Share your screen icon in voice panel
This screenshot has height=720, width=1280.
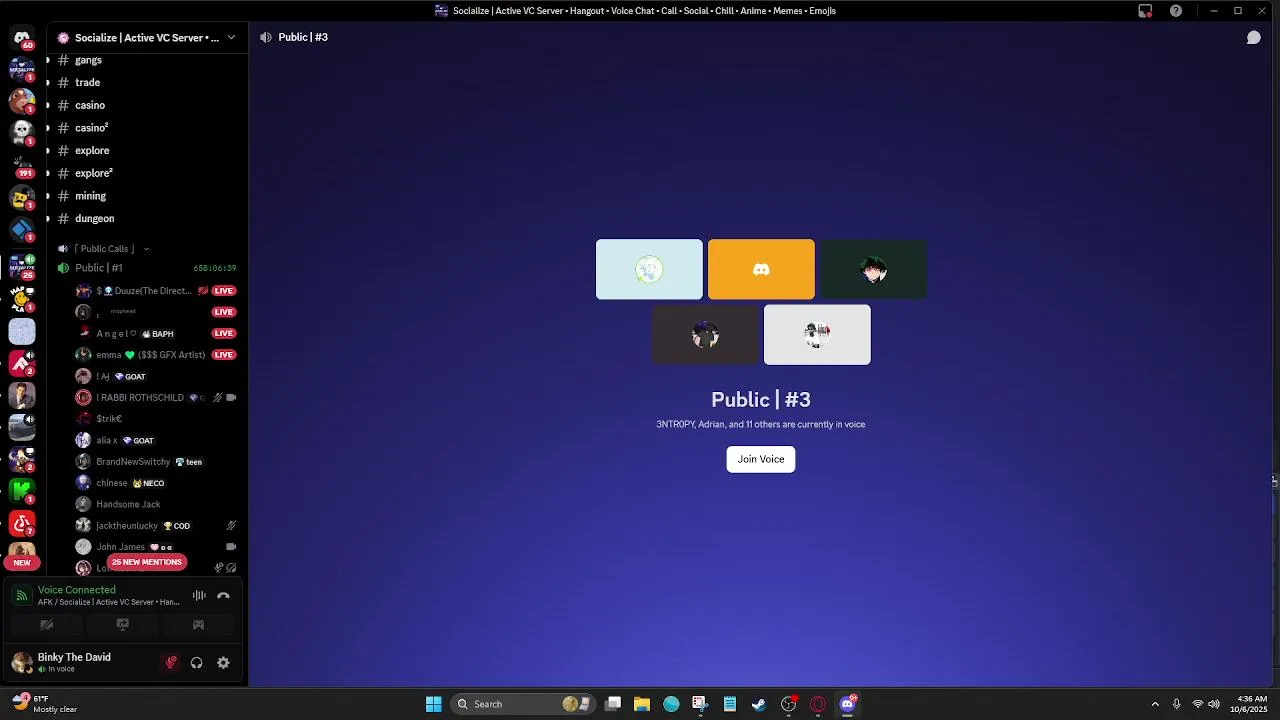(122, 625)
